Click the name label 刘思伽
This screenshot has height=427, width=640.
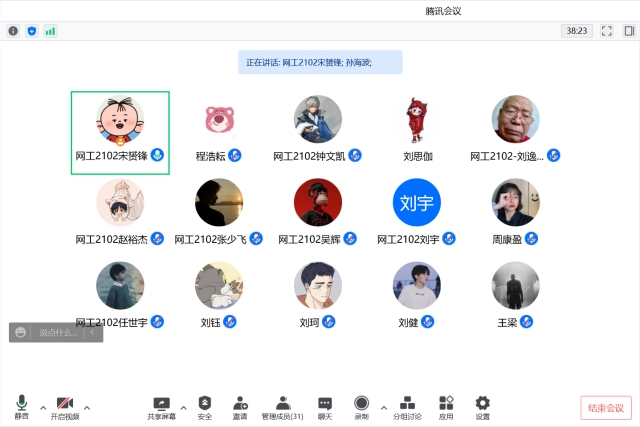(x=418, y=156)
